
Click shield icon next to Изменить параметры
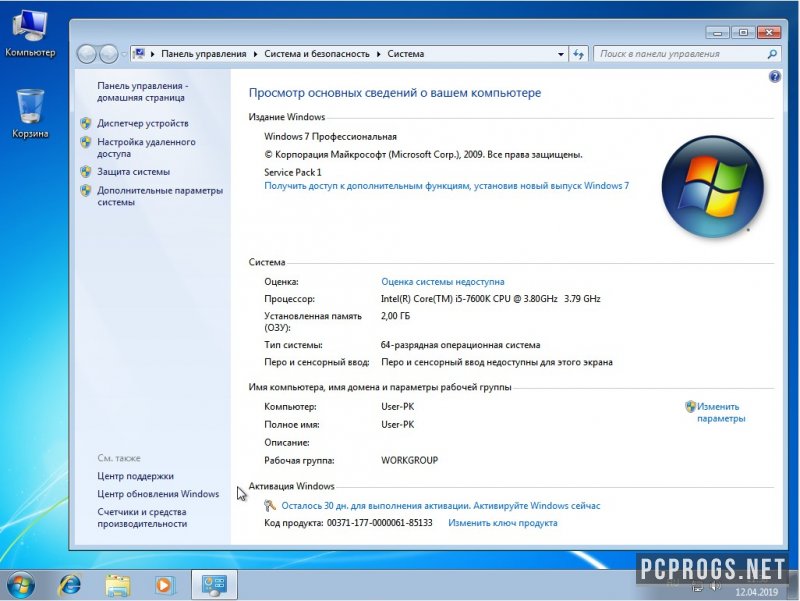pos(690,407)
